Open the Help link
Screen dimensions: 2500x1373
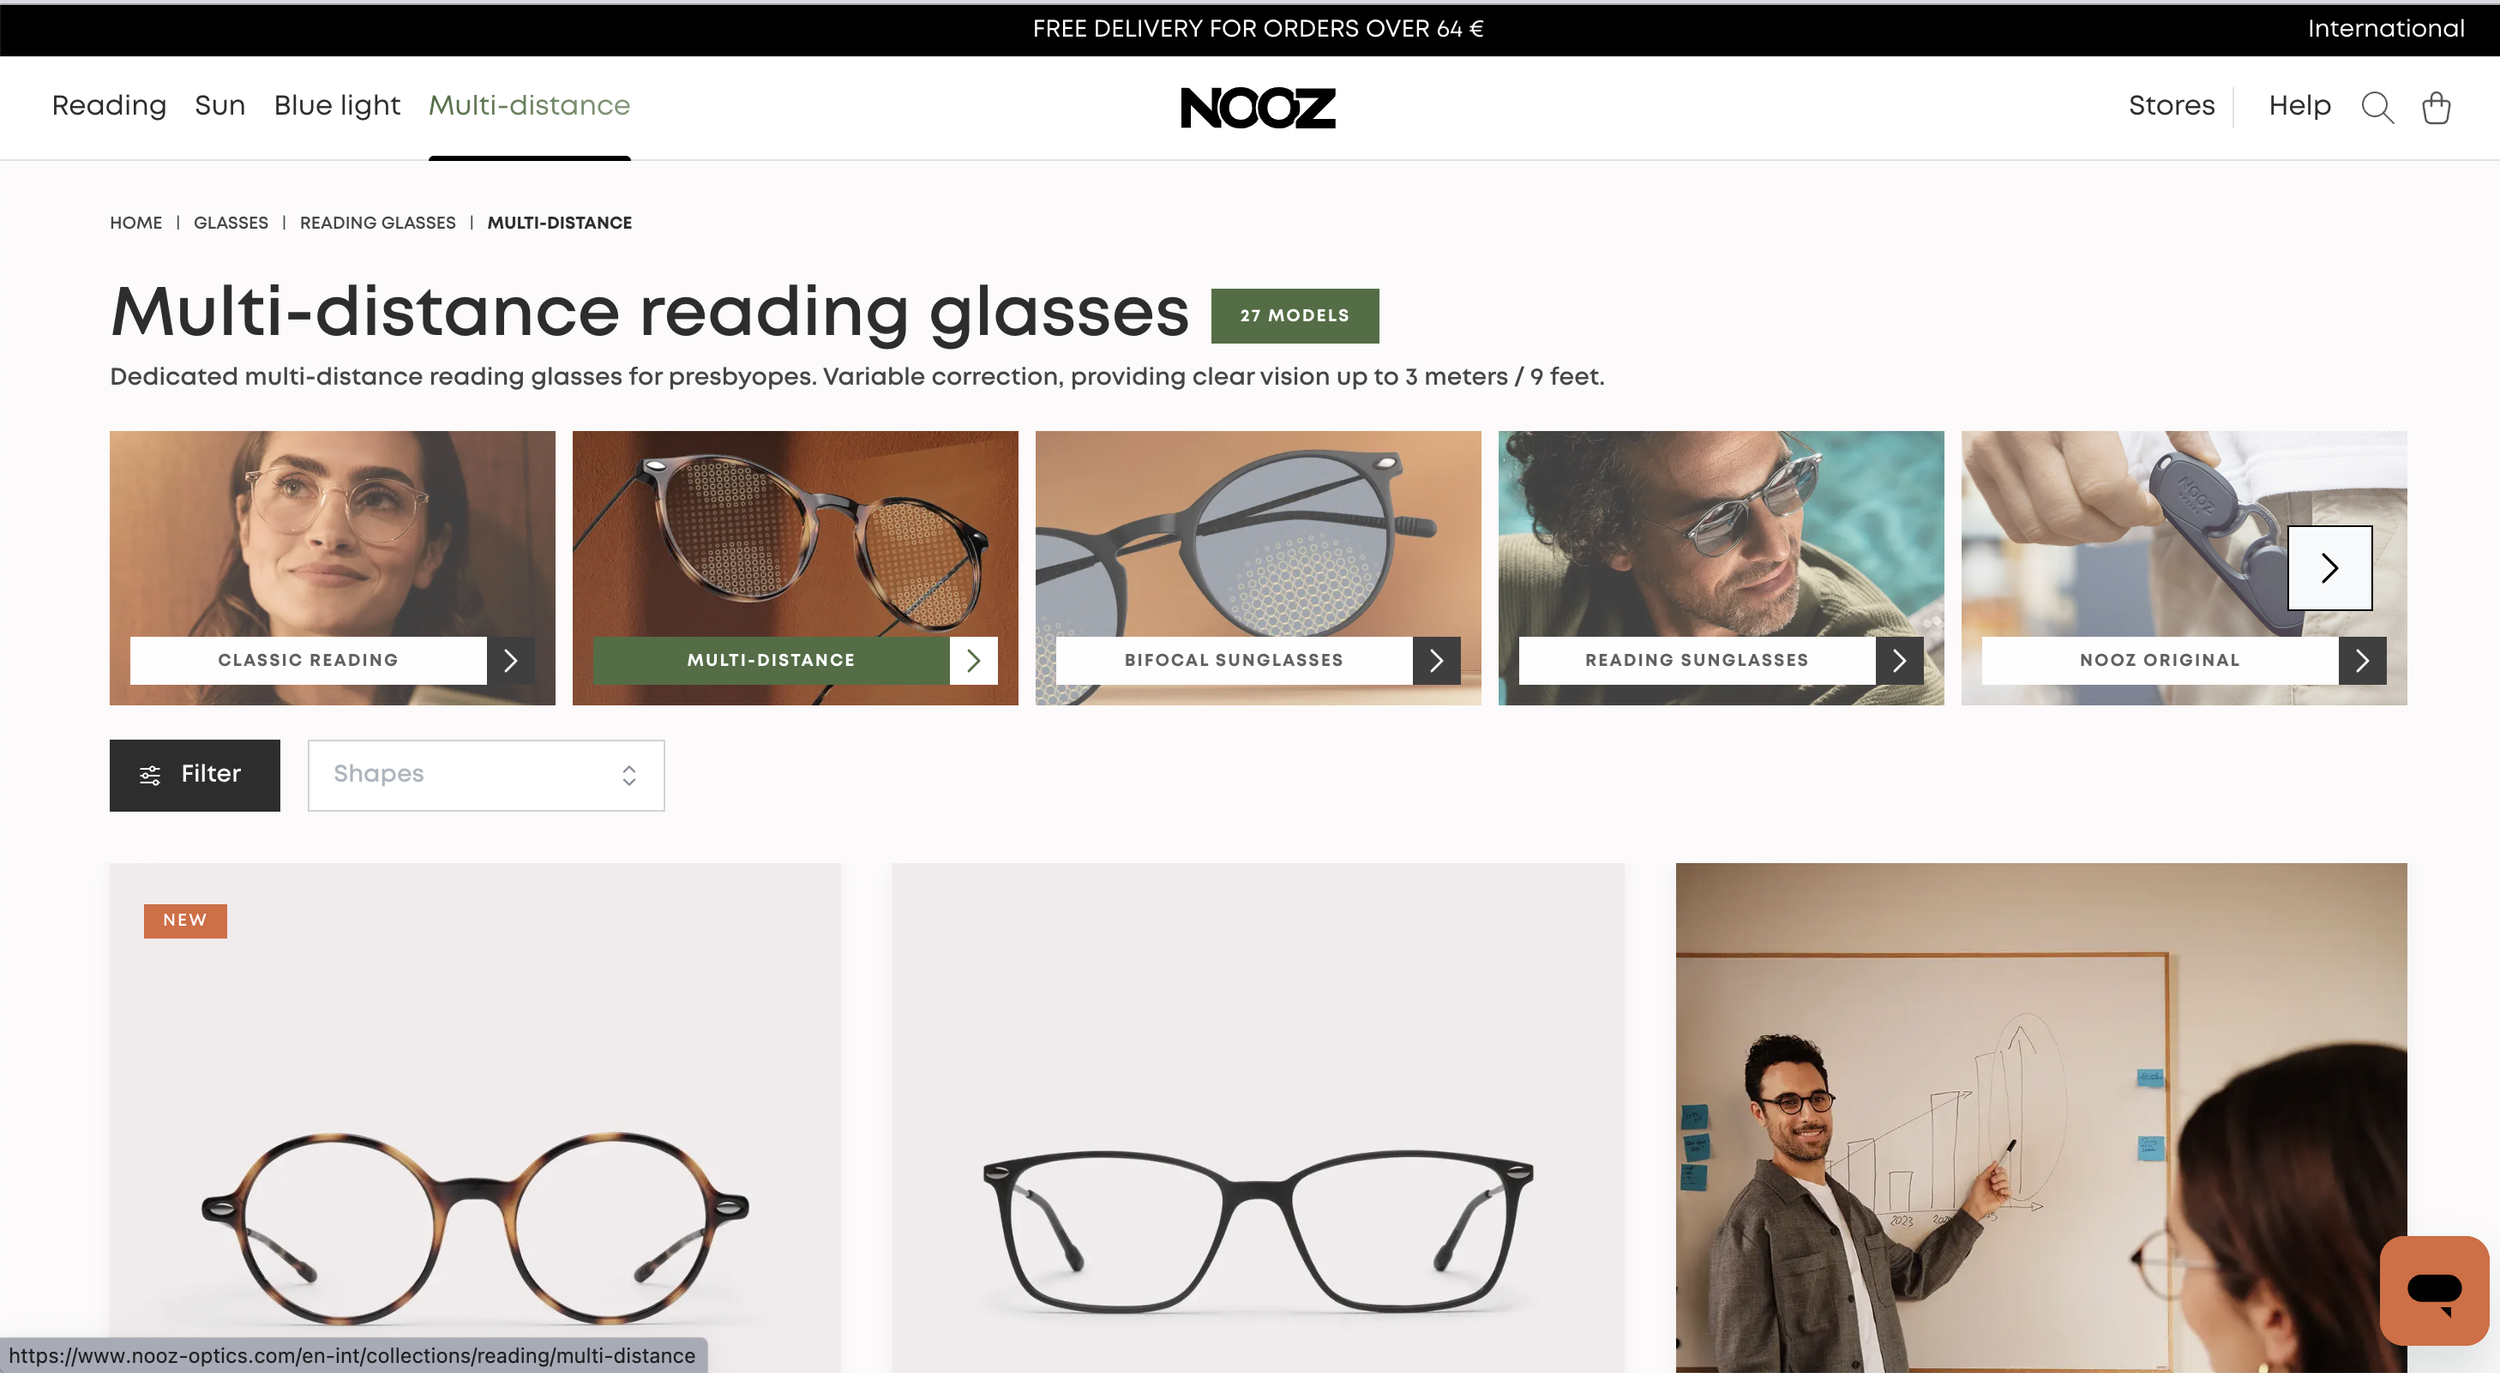(x=2299, y=106)
